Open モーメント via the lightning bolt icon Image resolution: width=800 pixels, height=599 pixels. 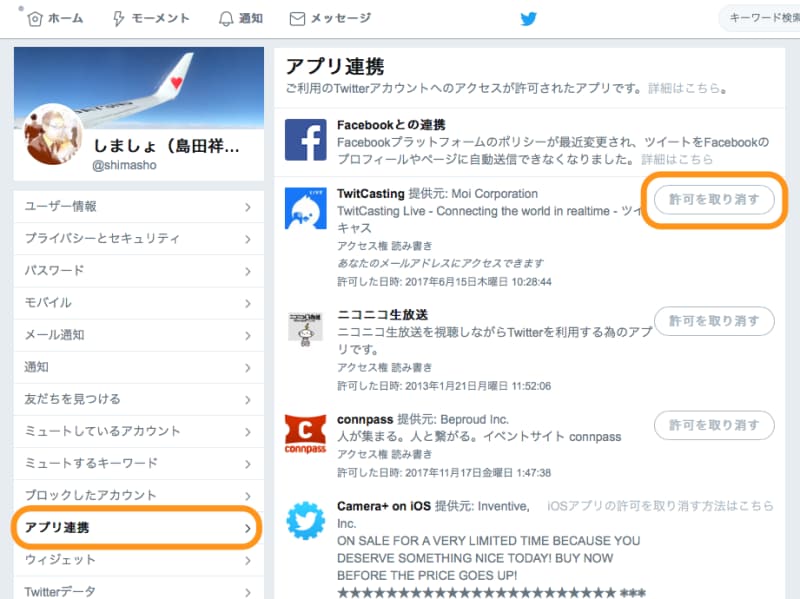(118, 17)
